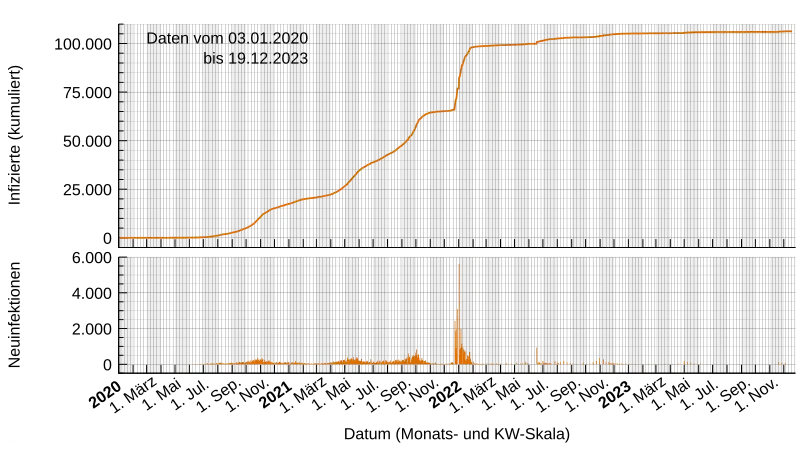Viewport: 800px width, 450px height.
Task: Click the first small bump in the lower chart
Action: 258,359
